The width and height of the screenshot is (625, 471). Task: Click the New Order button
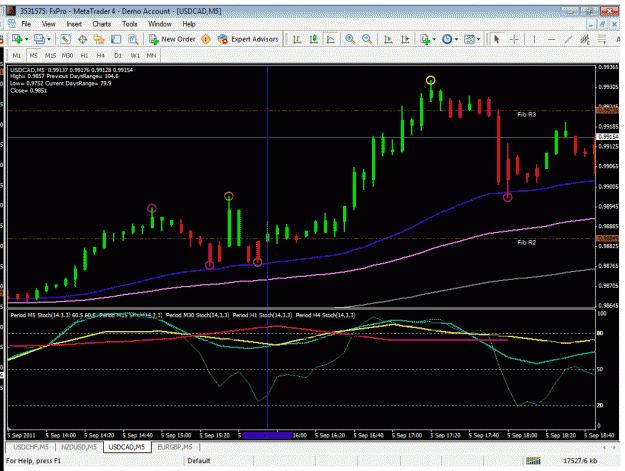pyautogui.click(x=172, y=39)
